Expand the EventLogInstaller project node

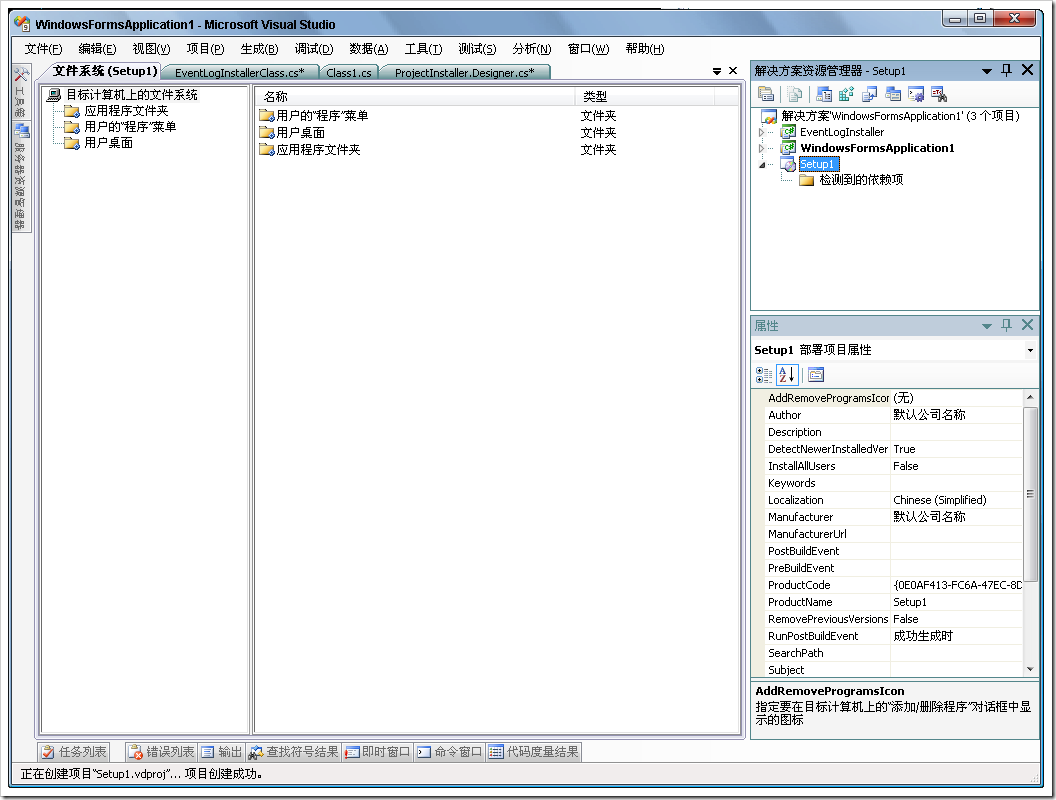[x=762, y=132]
